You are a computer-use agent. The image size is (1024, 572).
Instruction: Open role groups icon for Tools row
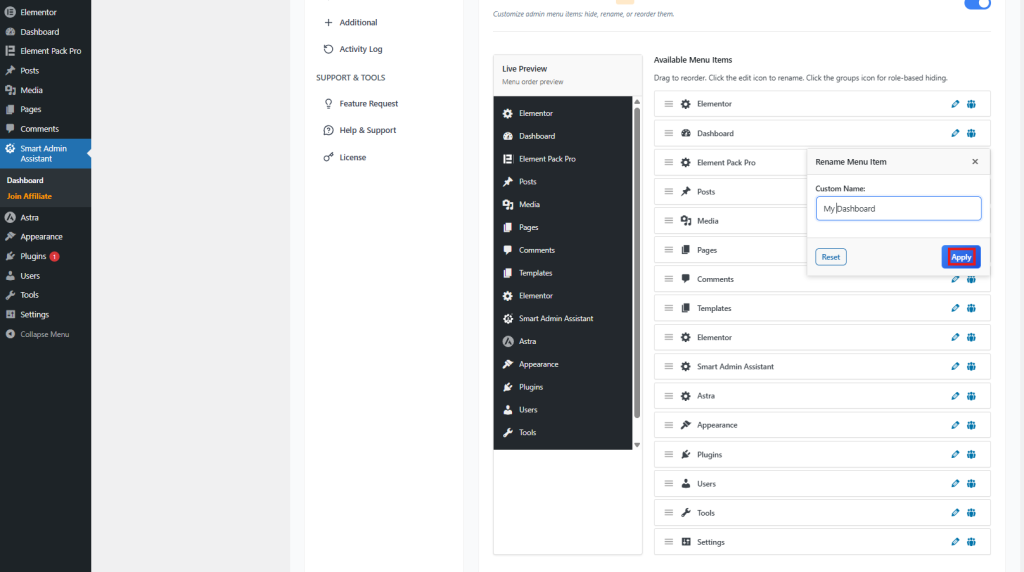(971, 513)
